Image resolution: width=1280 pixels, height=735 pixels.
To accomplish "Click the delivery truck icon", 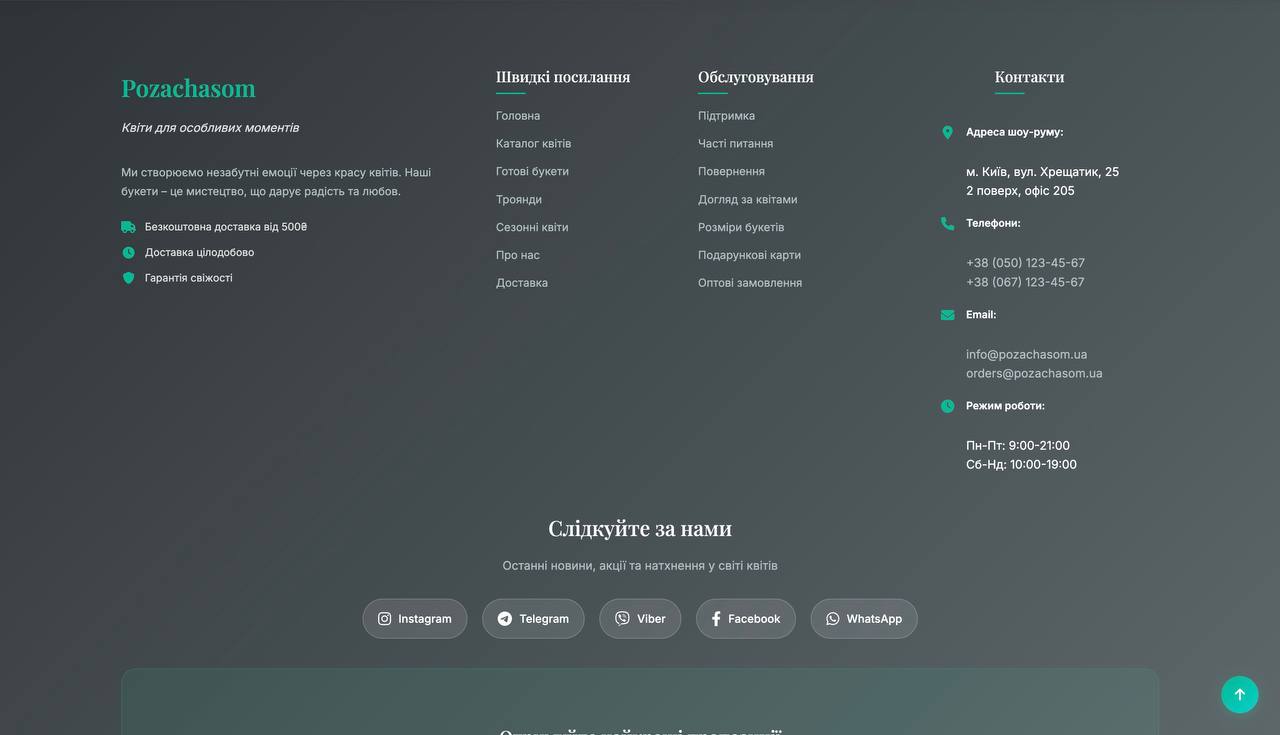I will click(128, 227).
